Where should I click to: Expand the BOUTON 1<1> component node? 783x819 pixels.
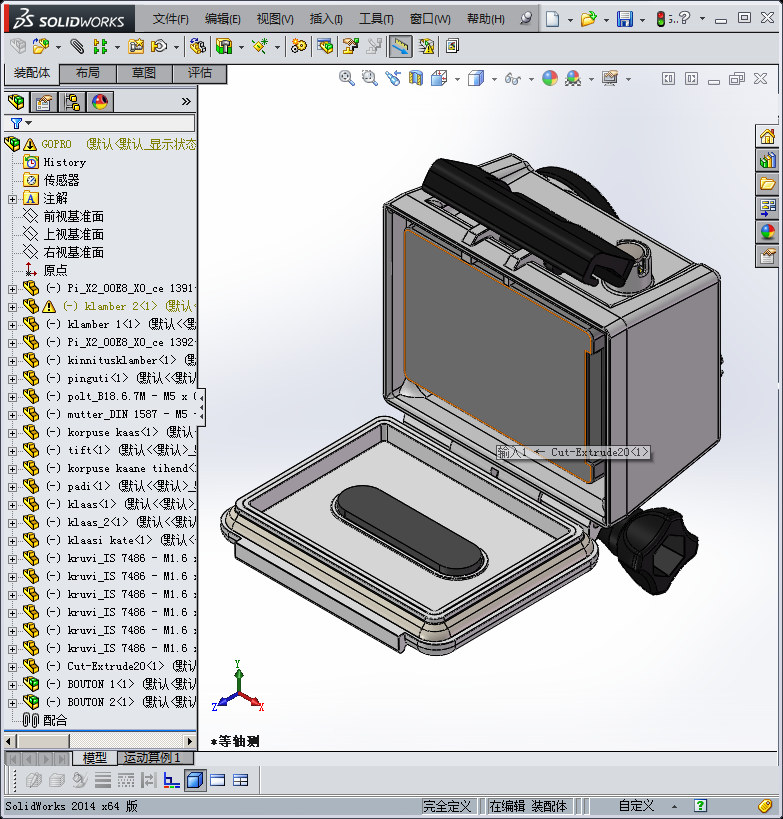pyautogui.click(x=12, y=685)
